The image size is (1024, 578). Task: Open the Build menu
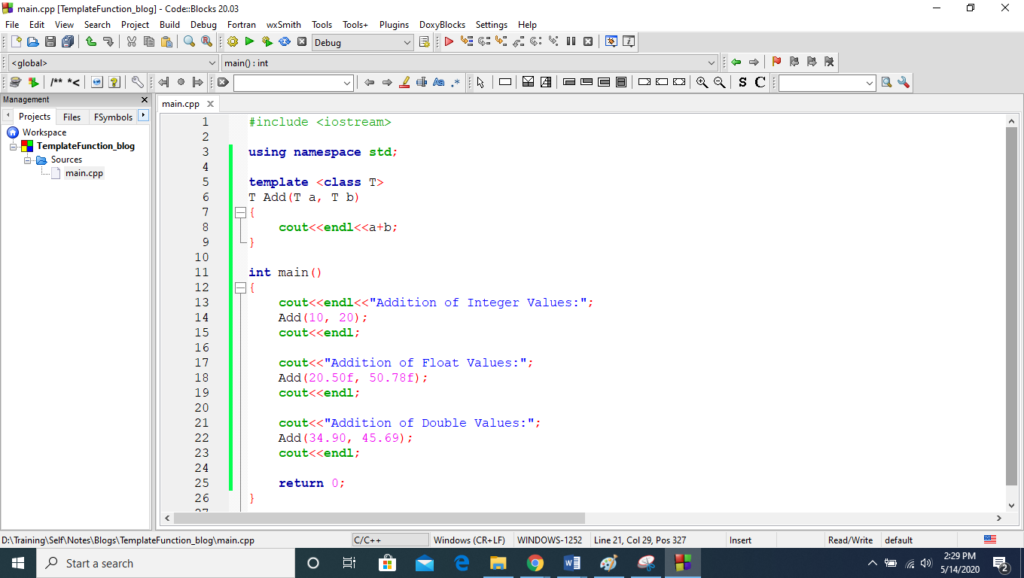169,24
